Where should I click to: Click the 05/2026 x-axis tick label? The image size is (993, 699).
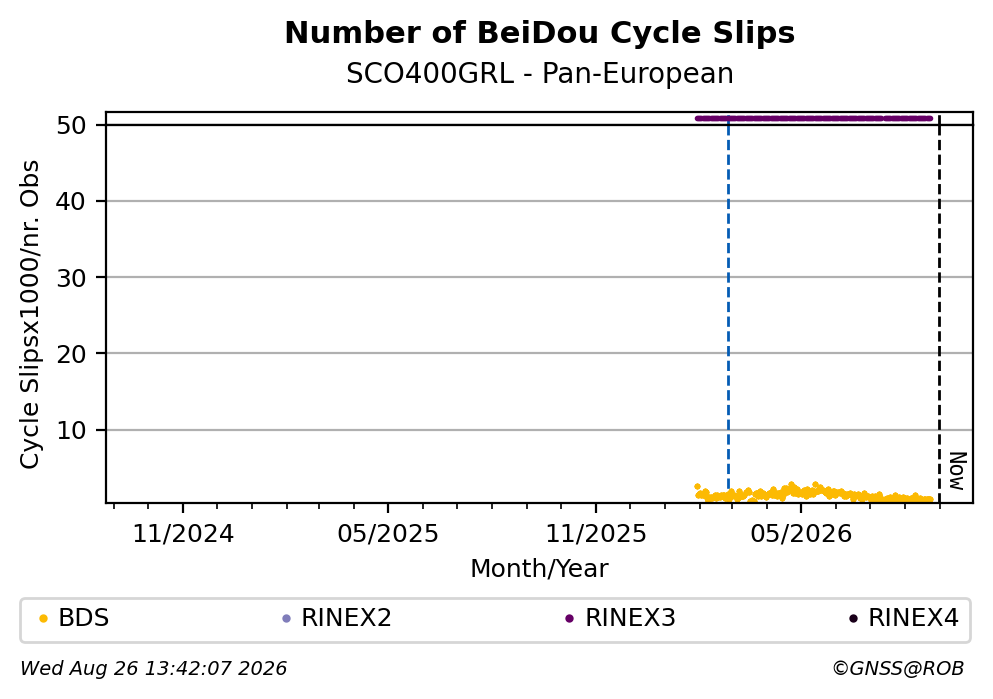pos(801,534)
